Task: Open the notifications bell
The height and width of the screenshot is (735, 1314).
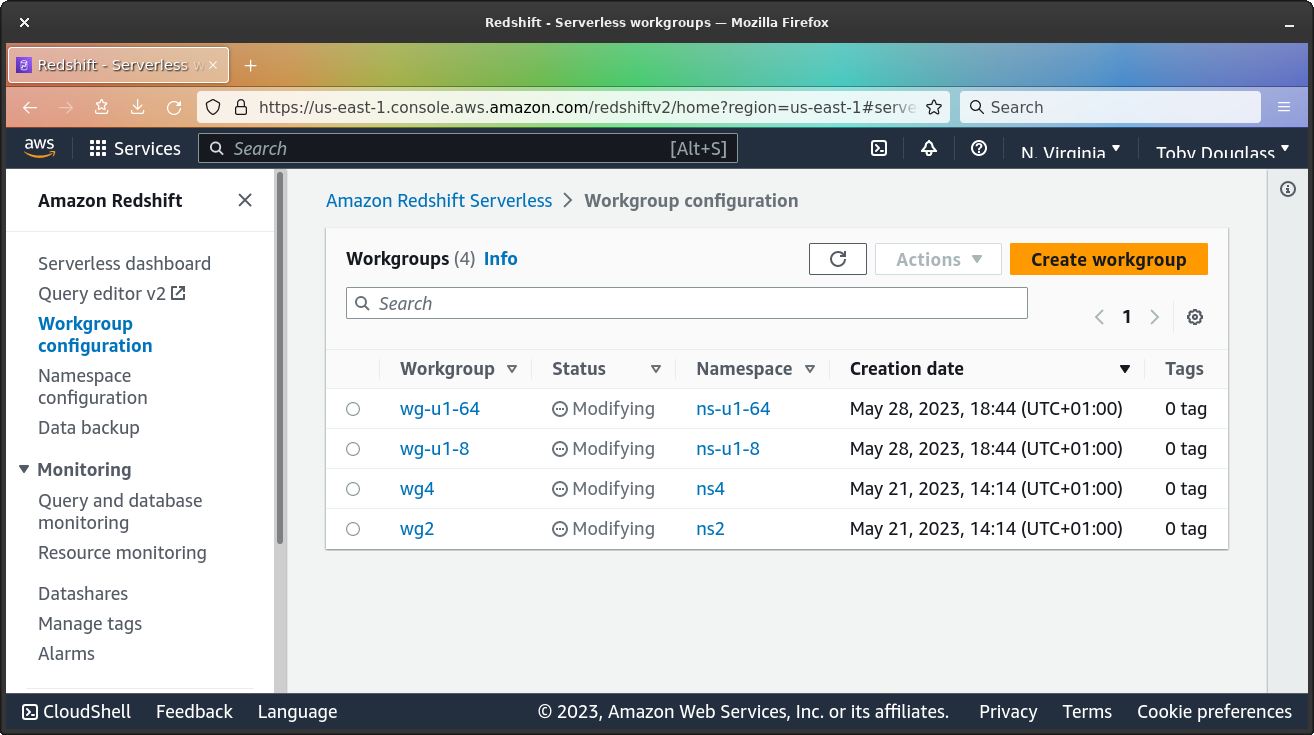Action: coord(929,148)
